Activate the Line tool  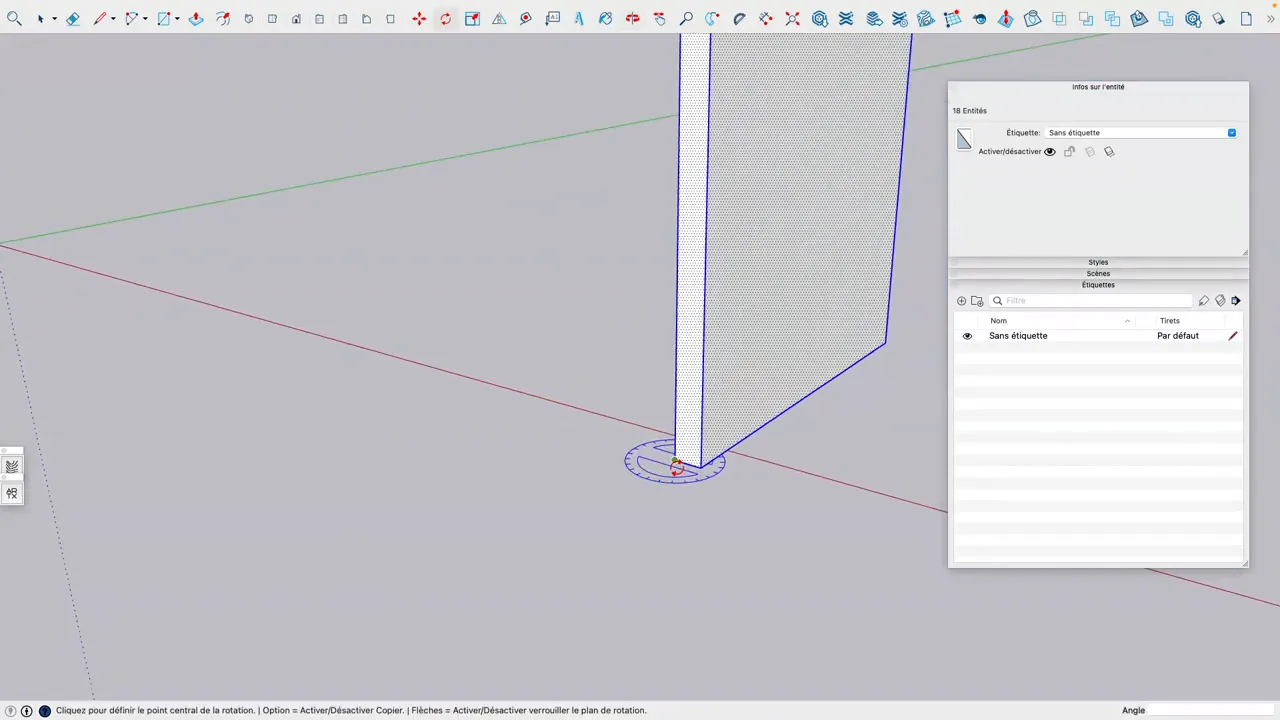(100, 18)
